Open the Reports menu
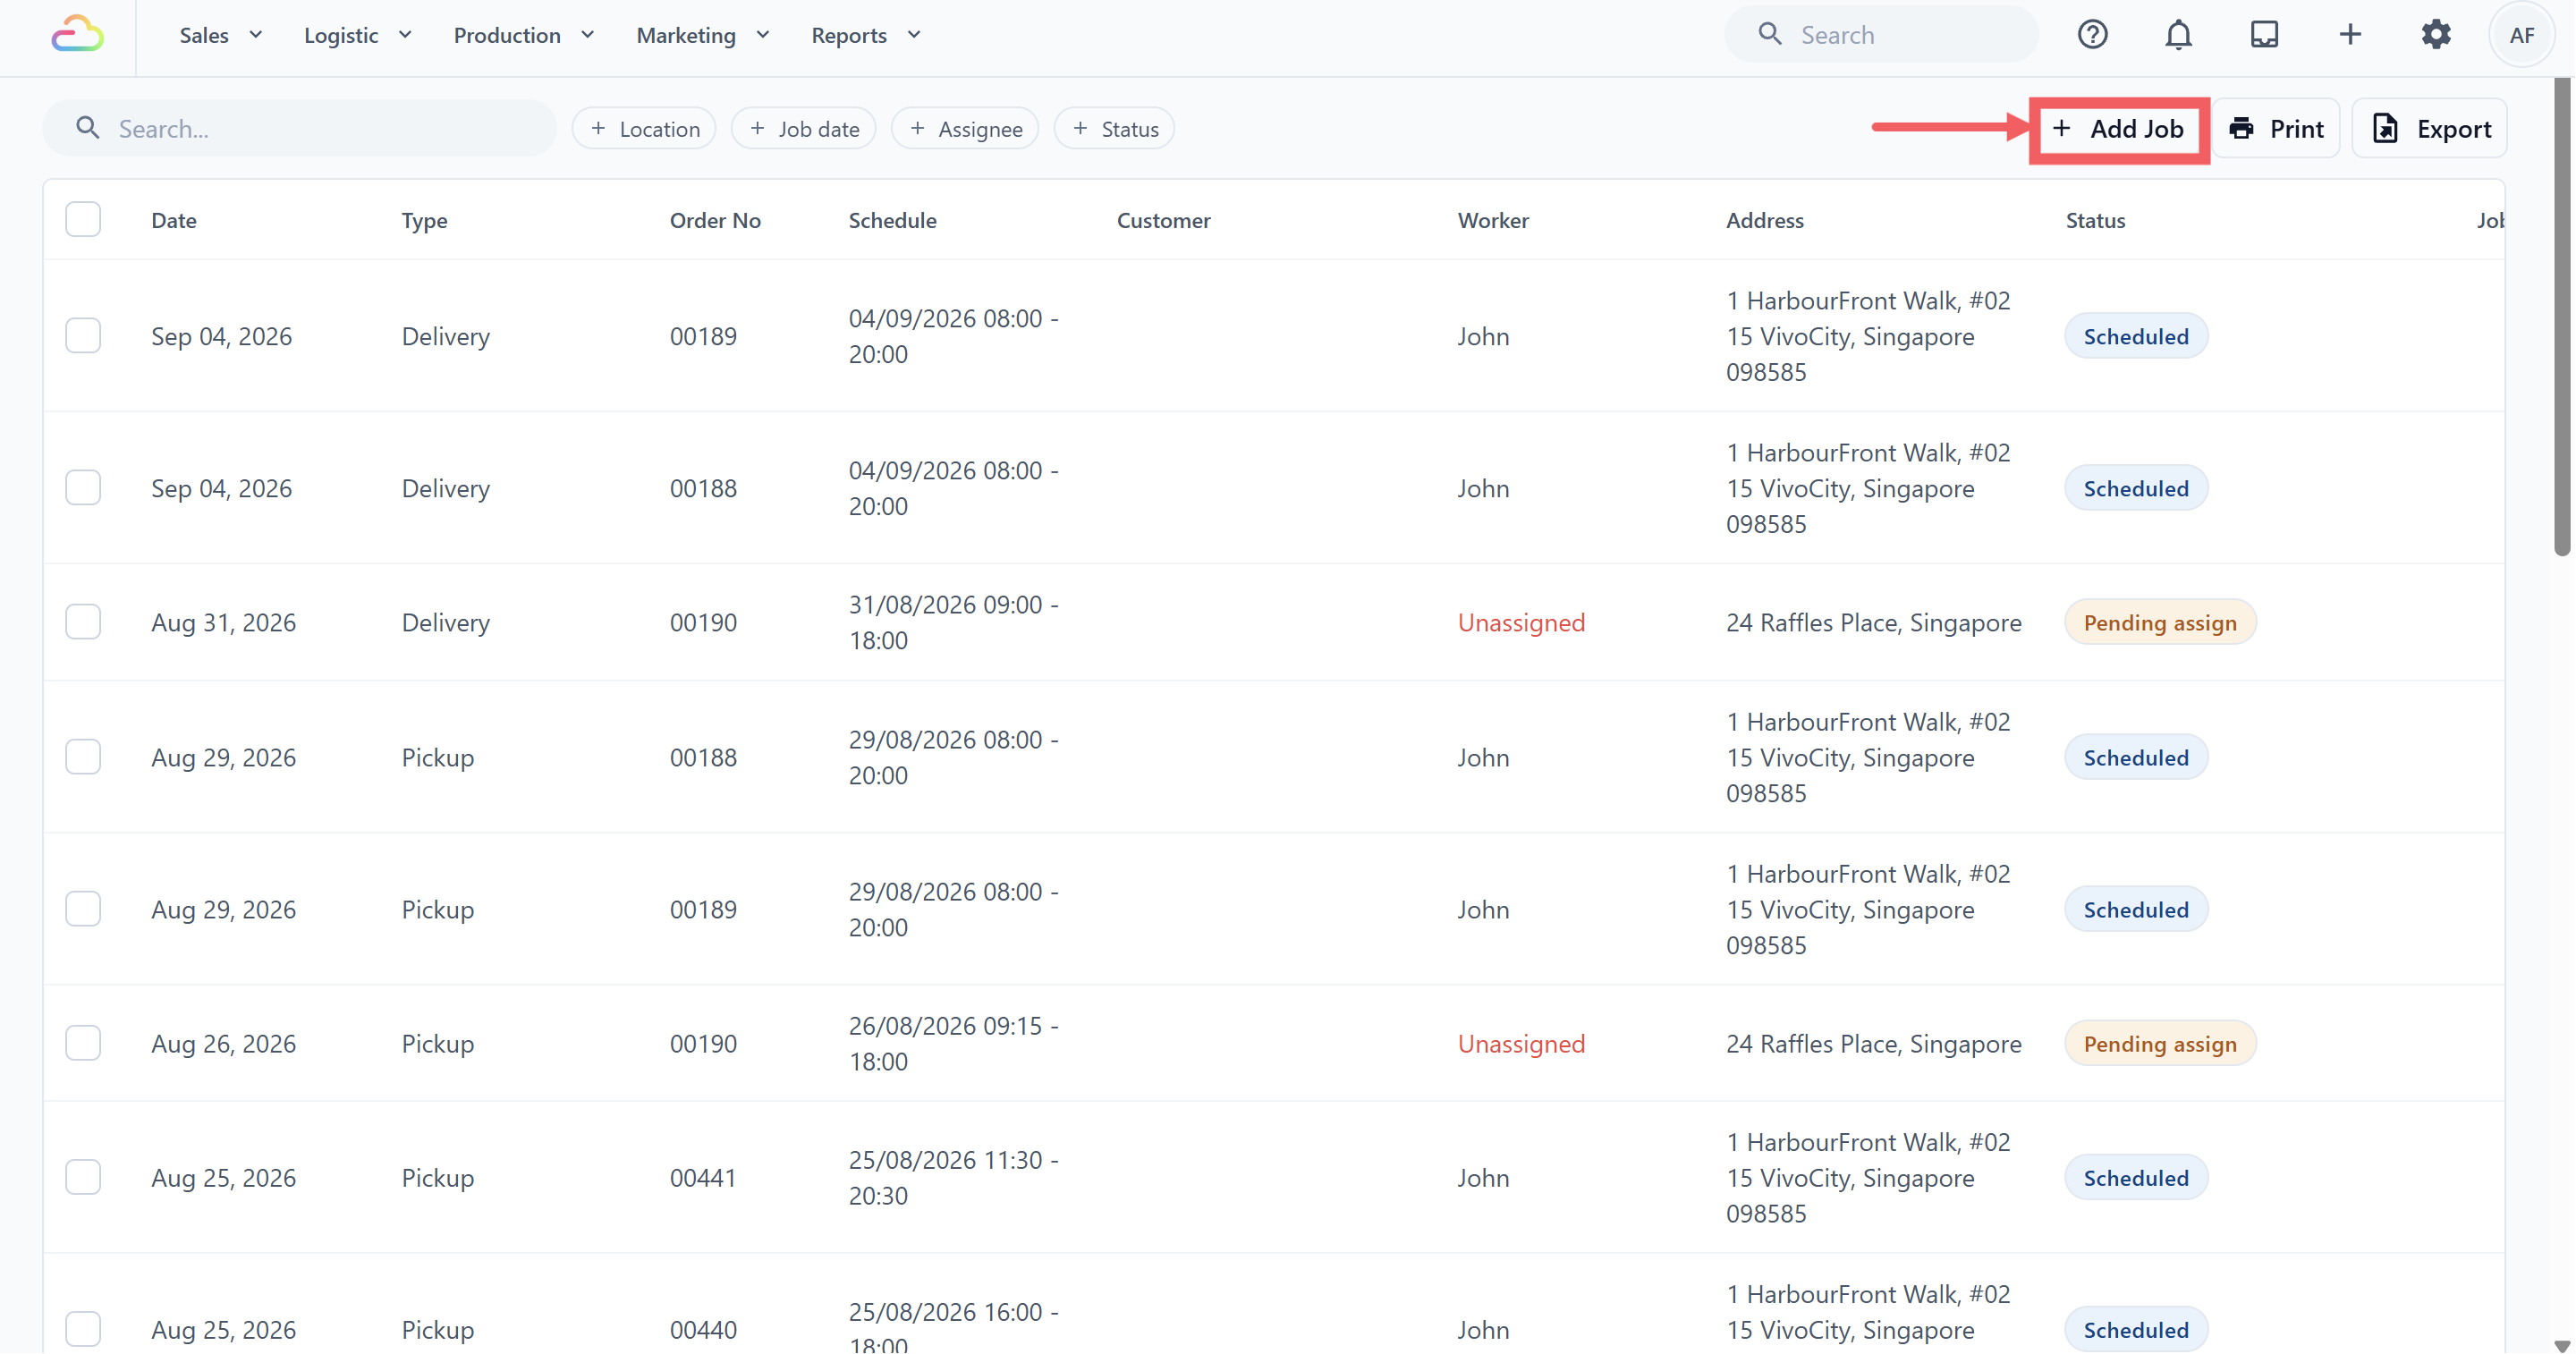 click(x=865, y=35)
